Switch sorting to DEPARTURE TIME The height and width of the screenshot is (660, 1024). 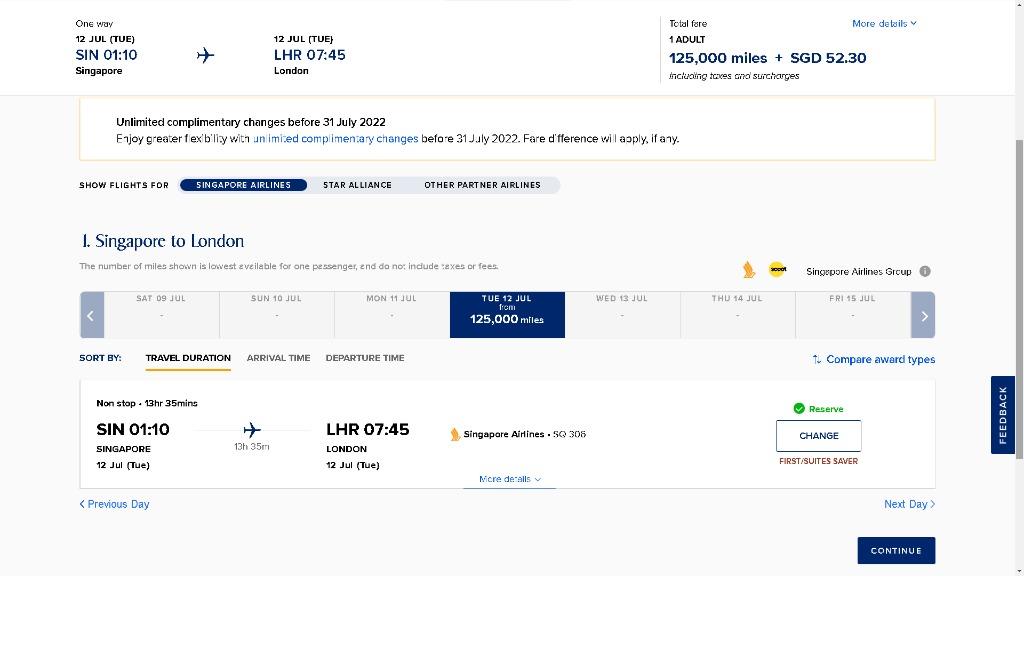(365, 357)
